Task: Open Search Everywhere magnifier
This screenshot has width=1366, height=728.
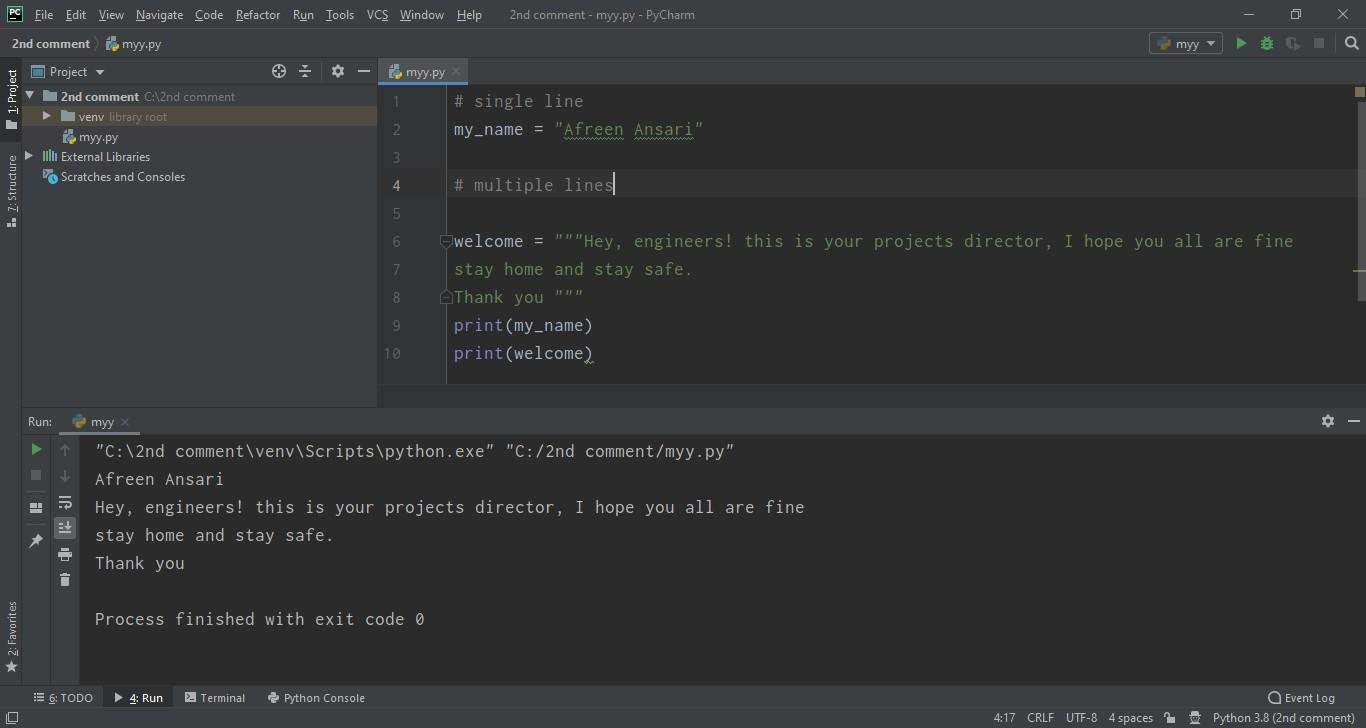Action: 1351,43
